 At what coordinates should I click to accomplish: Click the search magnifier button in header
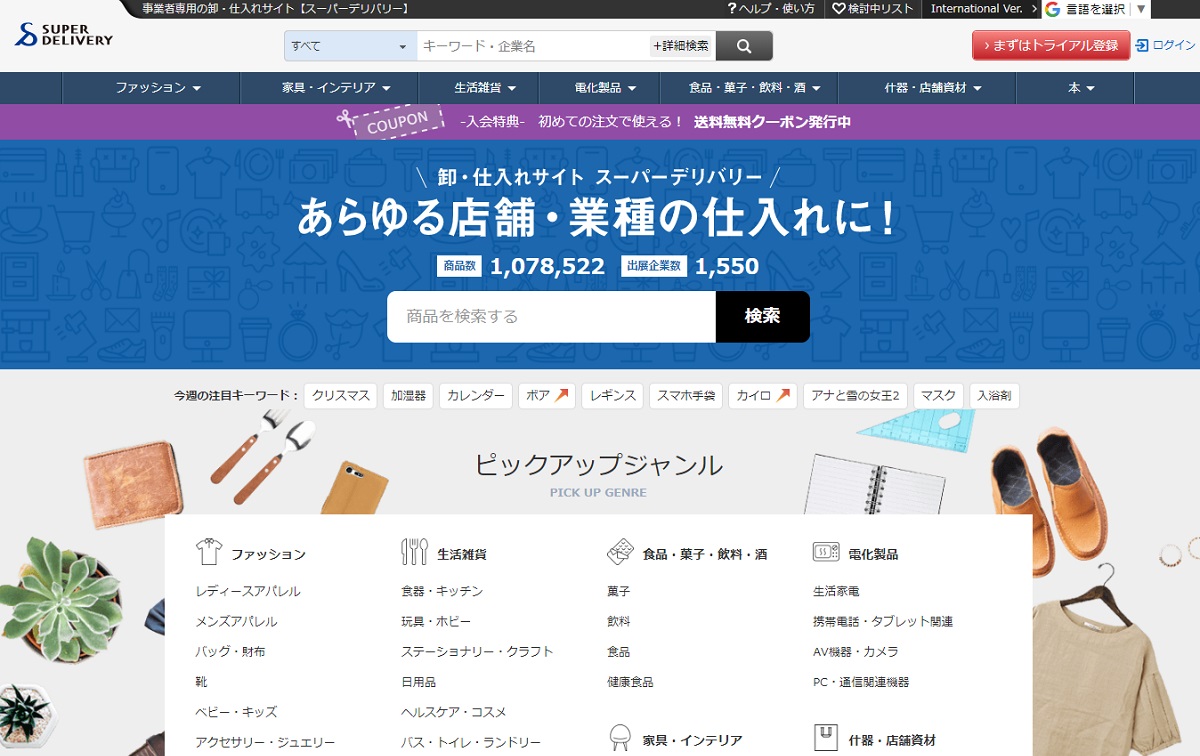744,46
